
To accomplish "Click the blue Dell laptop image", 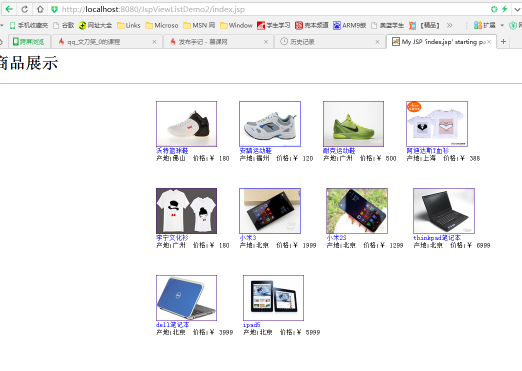I will (186, 298).
